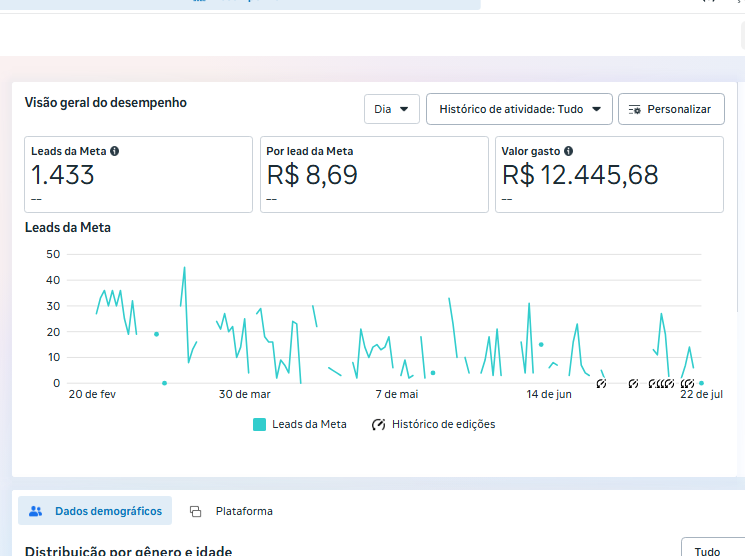Viewport: 745px width, 556px height.
Task: Toggle Histórico de edições legend label
Action: 443,424
